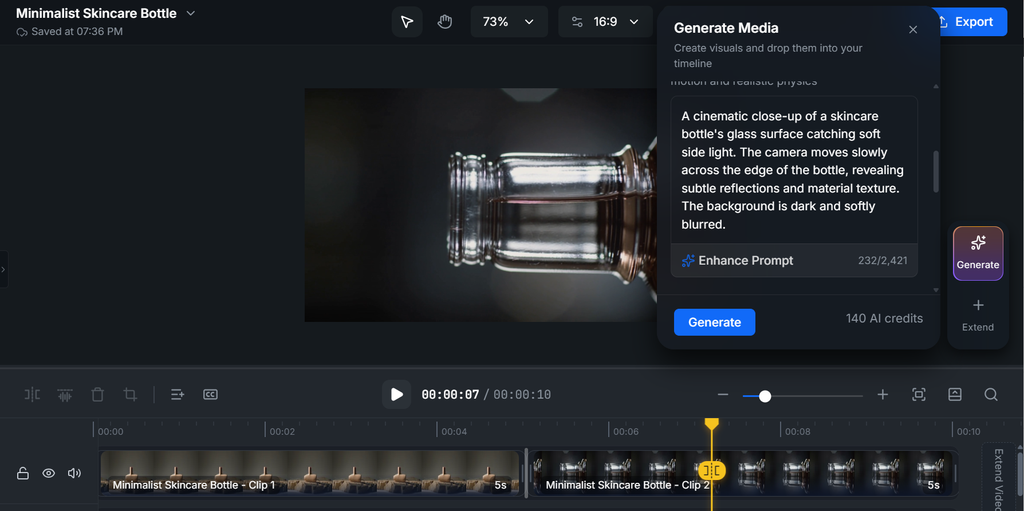The image size is (1024, 511).
Task: Click the fit timeline to screen icon
Action: (x=919, y=395)
